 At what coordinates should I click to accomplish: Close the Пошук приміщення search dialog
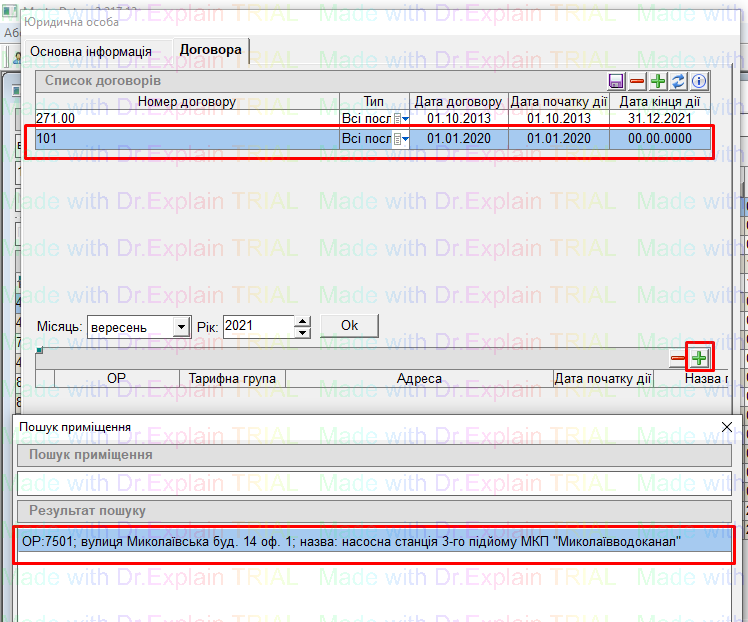[727, 426]
